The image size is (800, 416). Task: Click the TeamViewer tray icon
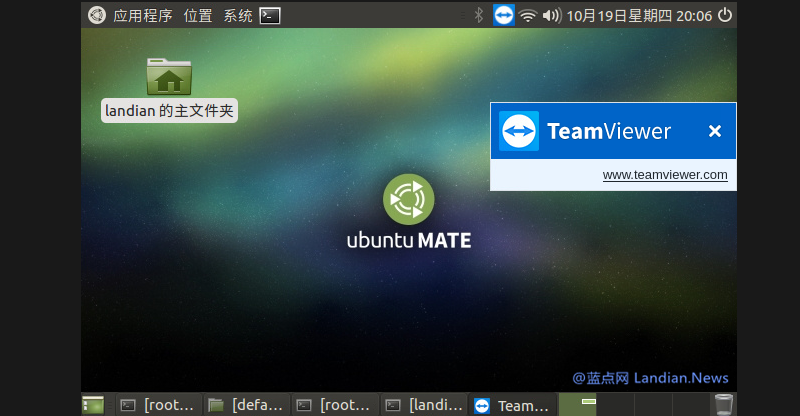[504, 15]
